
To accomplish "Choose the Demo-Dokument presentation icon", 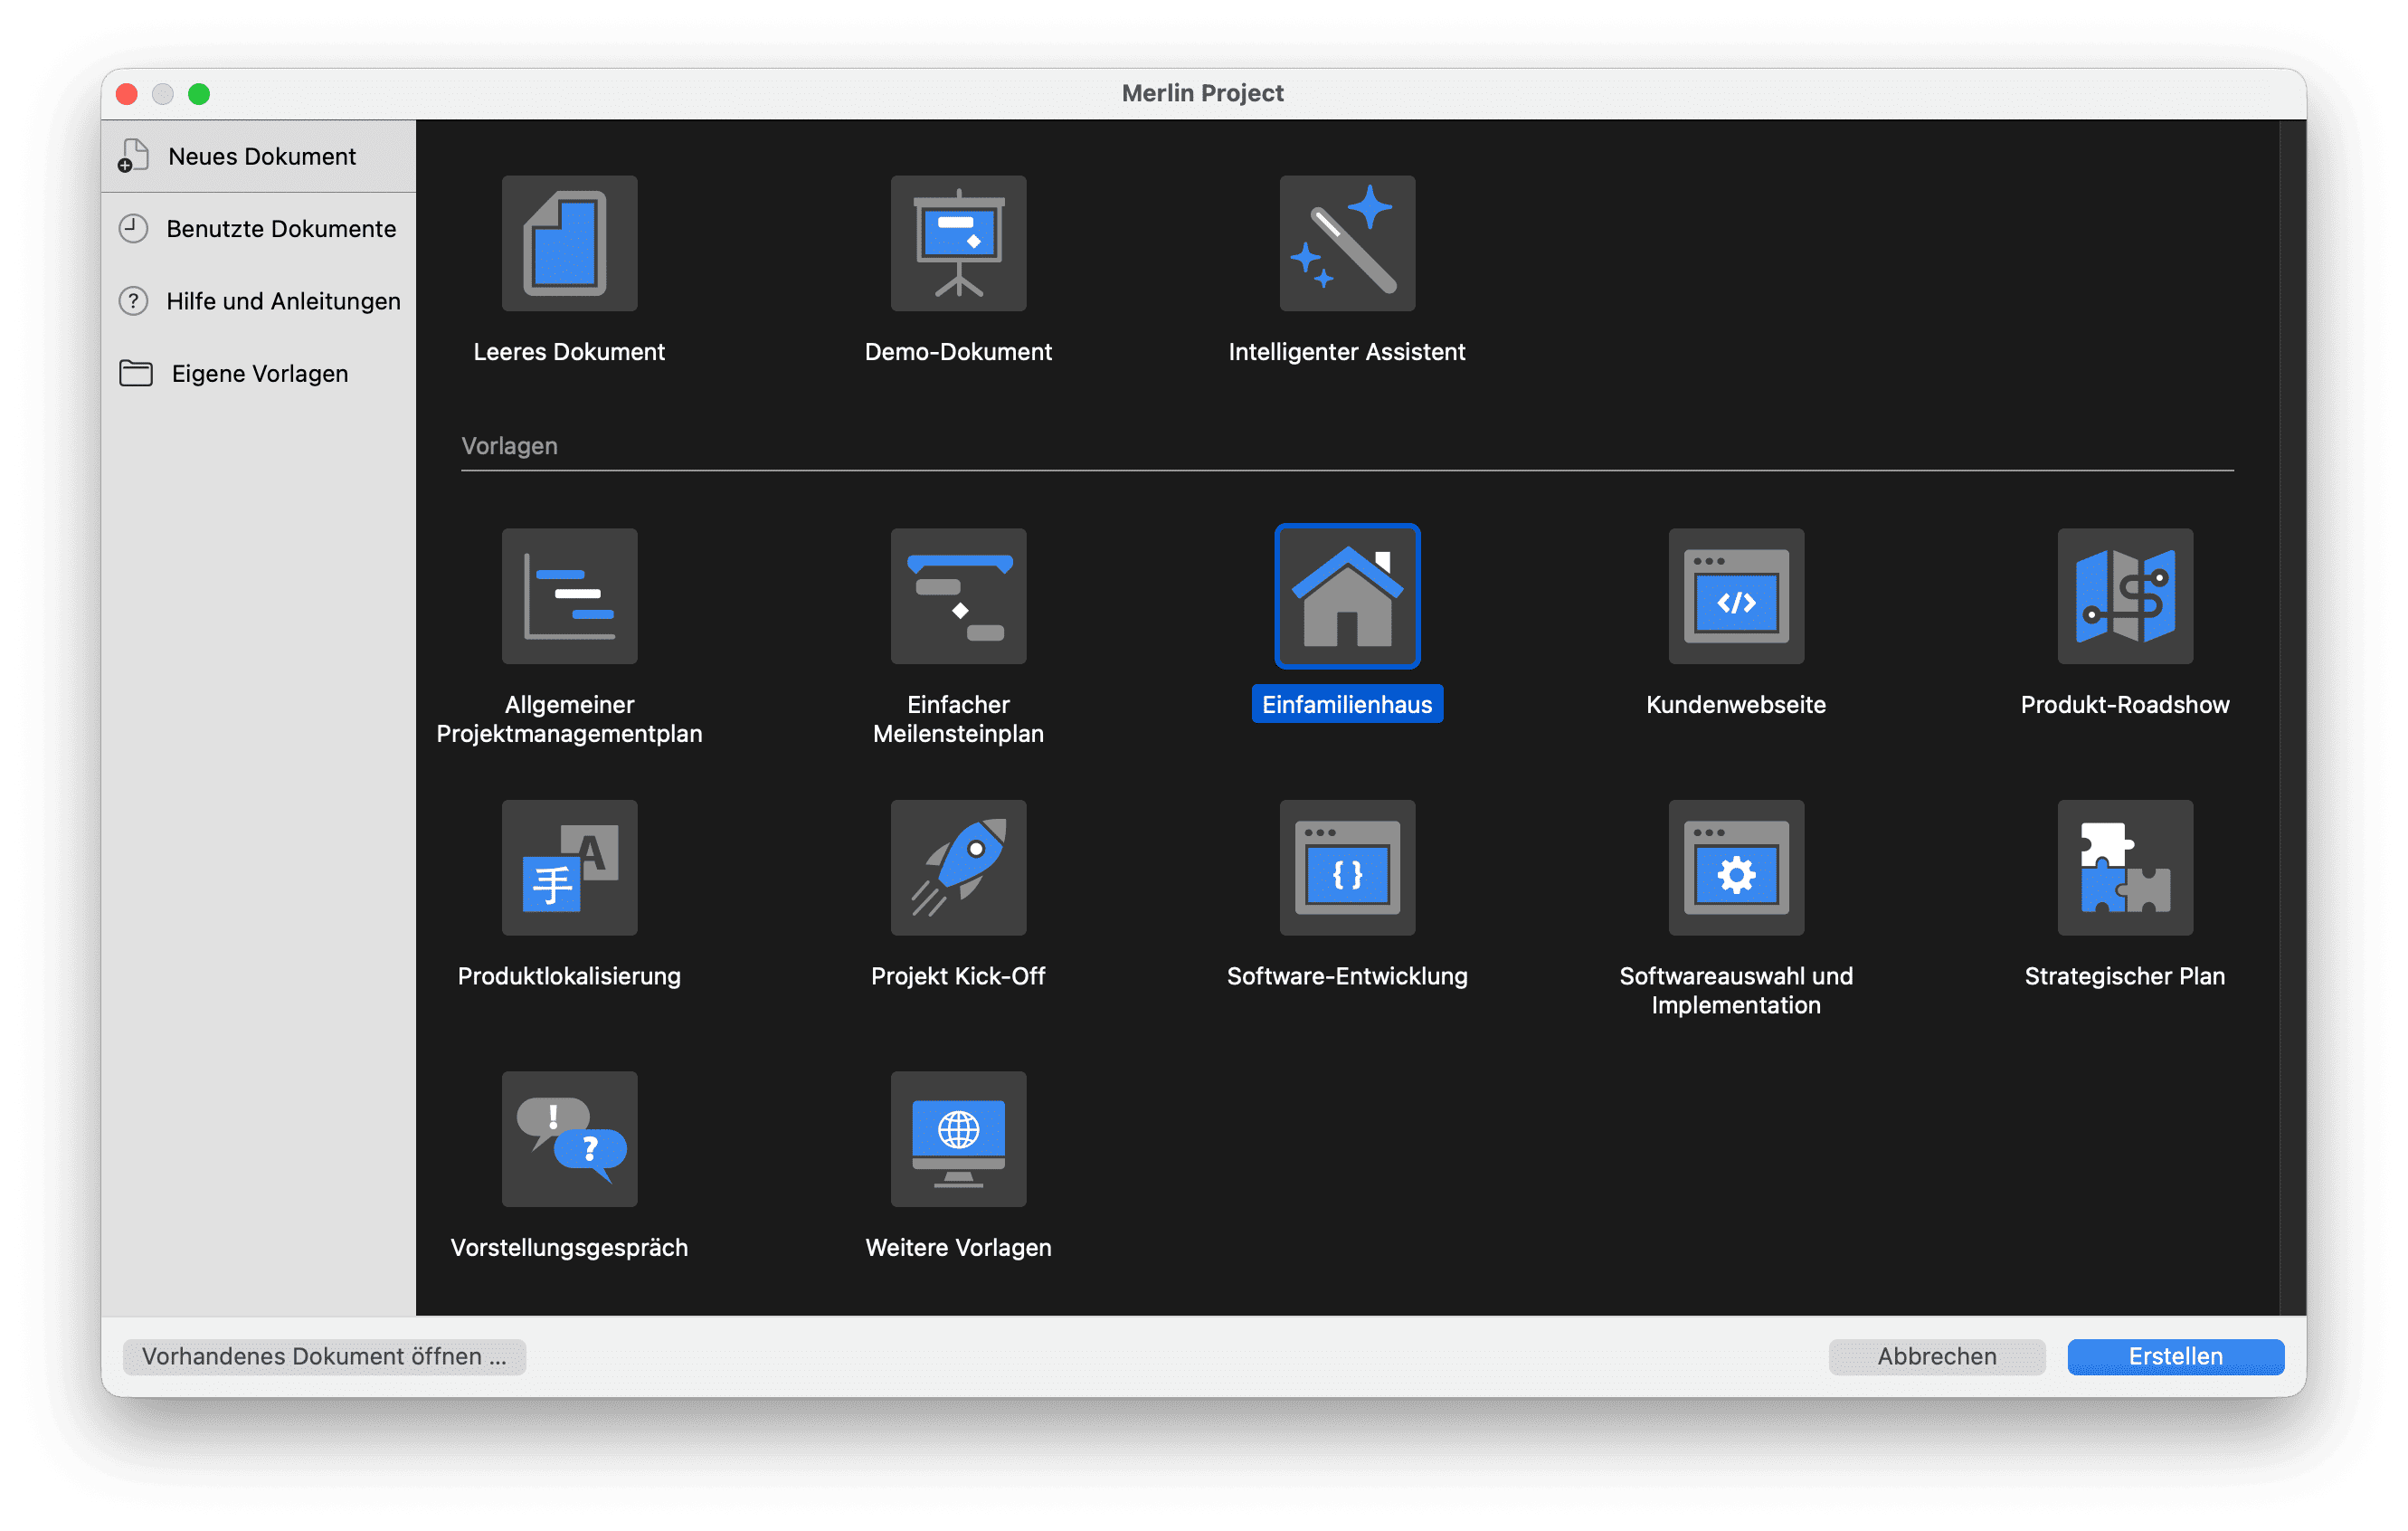I will [x=958, y=243].
